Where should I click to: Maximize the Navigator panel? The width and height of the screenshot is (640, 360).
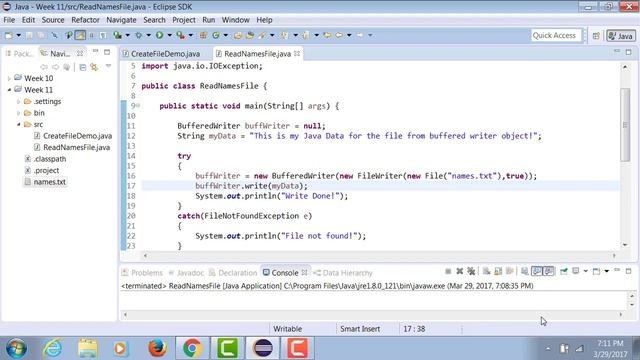[x=107, y=52]
